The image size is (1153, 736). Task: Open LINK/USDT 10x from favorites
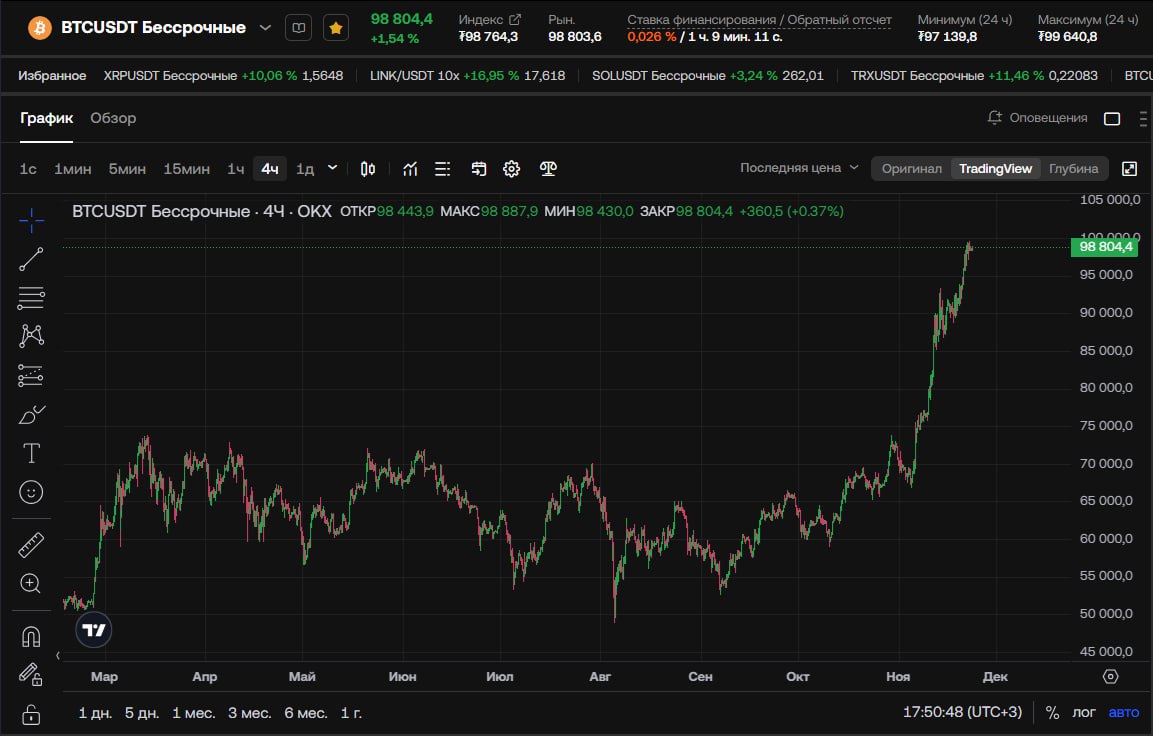click(468, 76)
